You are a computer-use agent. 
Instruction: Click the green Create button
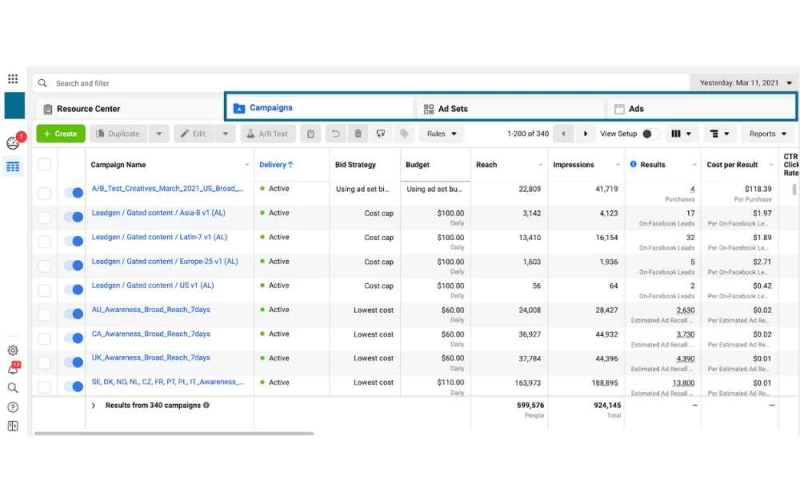click(60, 133)
